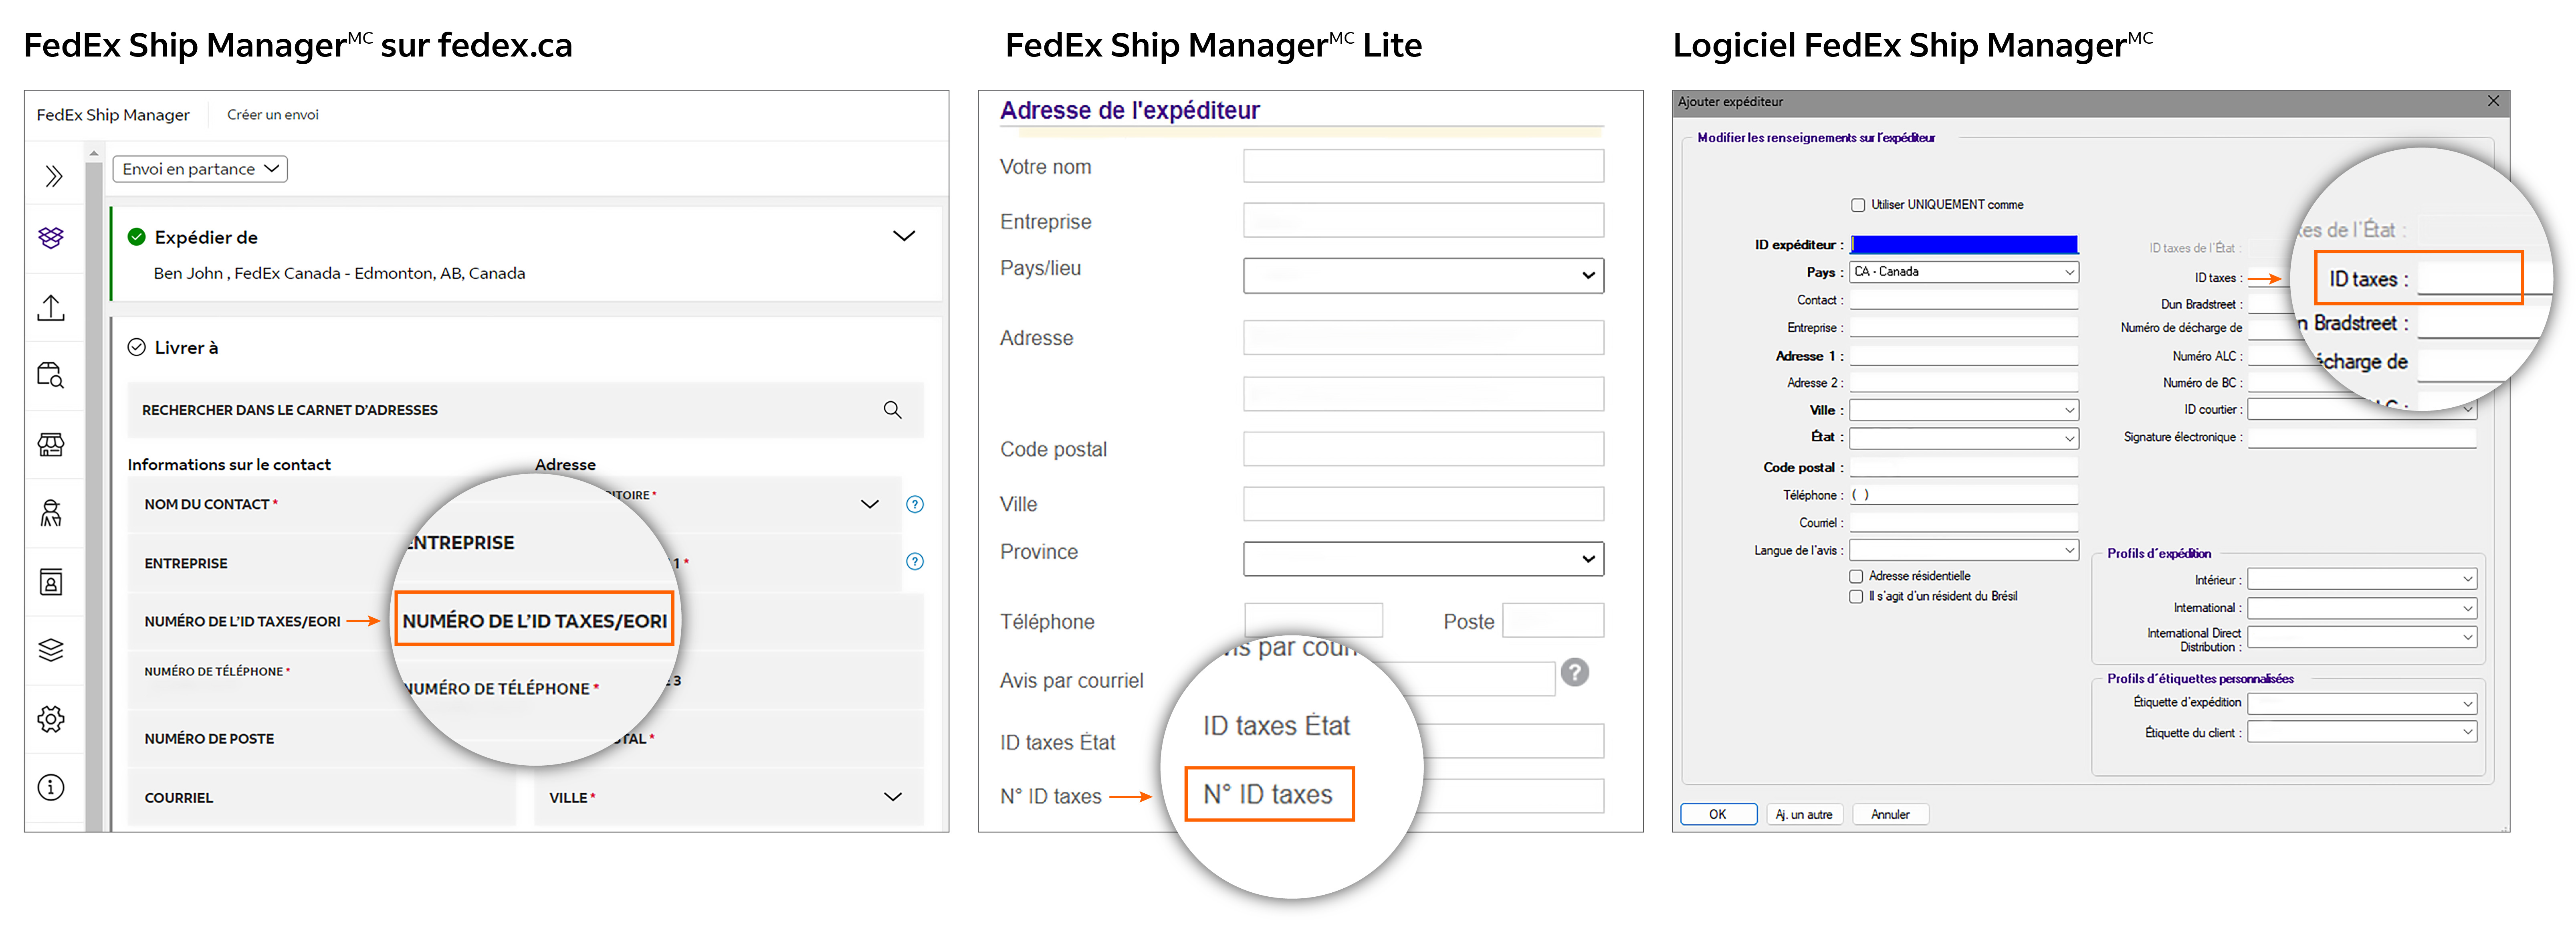Click the Signature électronique field
The width and height of the screenshot is (2576, 928).
(x=2362, y=438)
